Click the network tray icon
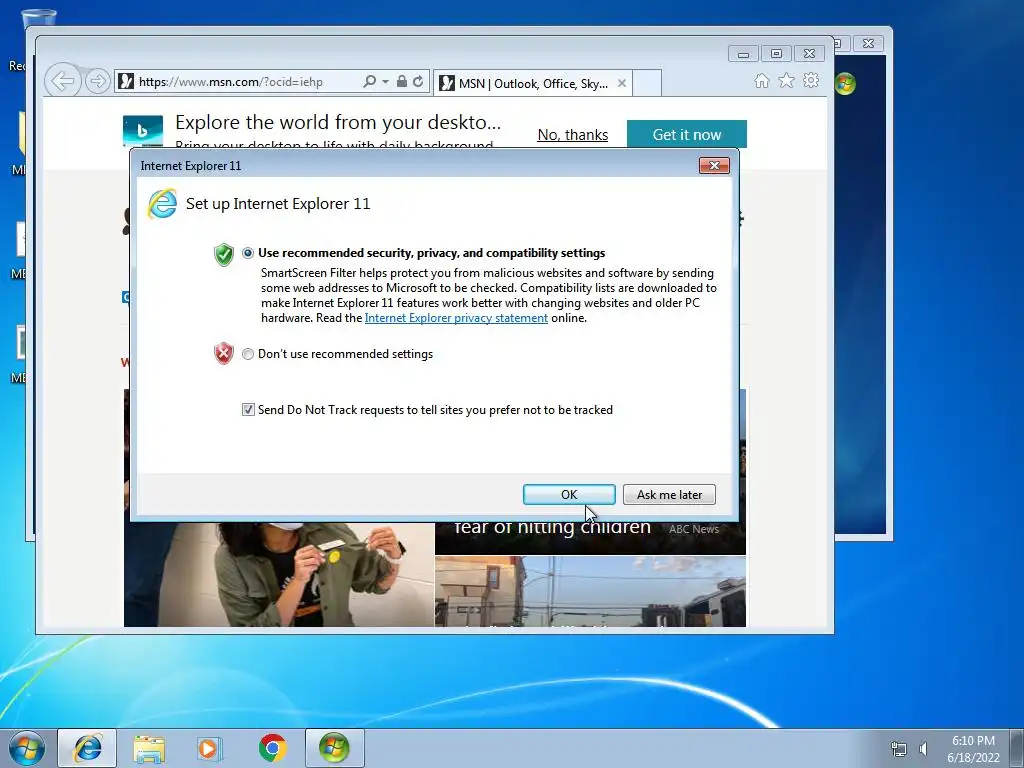This screenshot has width=1024, height=768. point(899,749)
